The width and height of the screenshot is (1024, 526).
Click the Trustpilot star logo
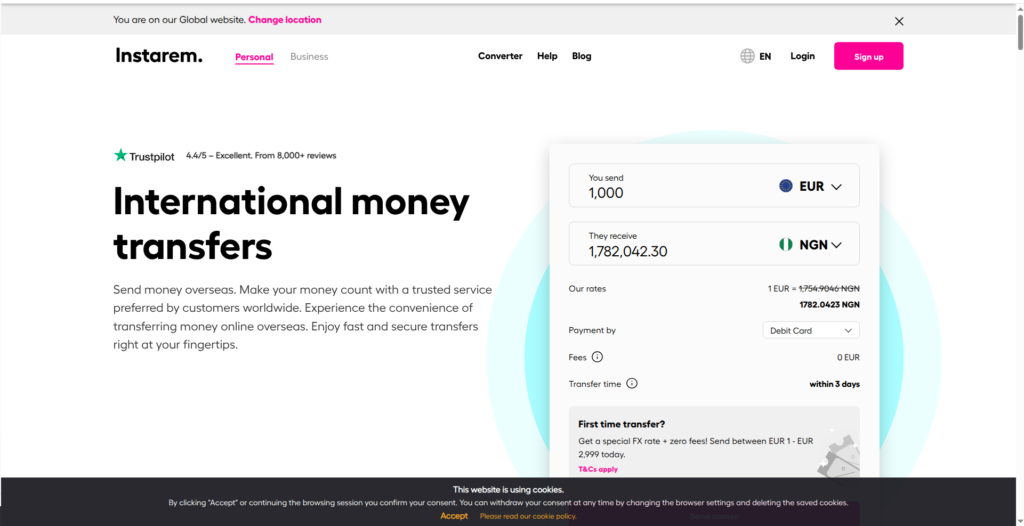[120, 156]
